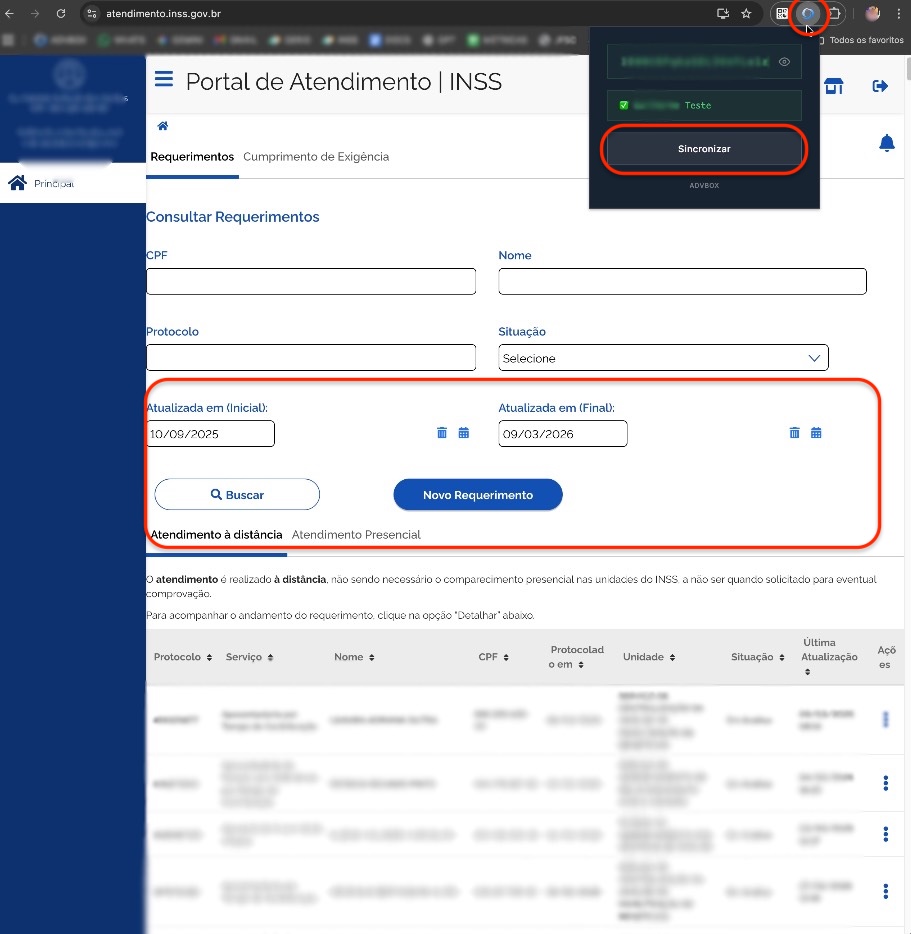The height and width of the screenshot is (934, 911).
Task: Open calendar for Atualizada em (Final)
Action: pos(816,433)
